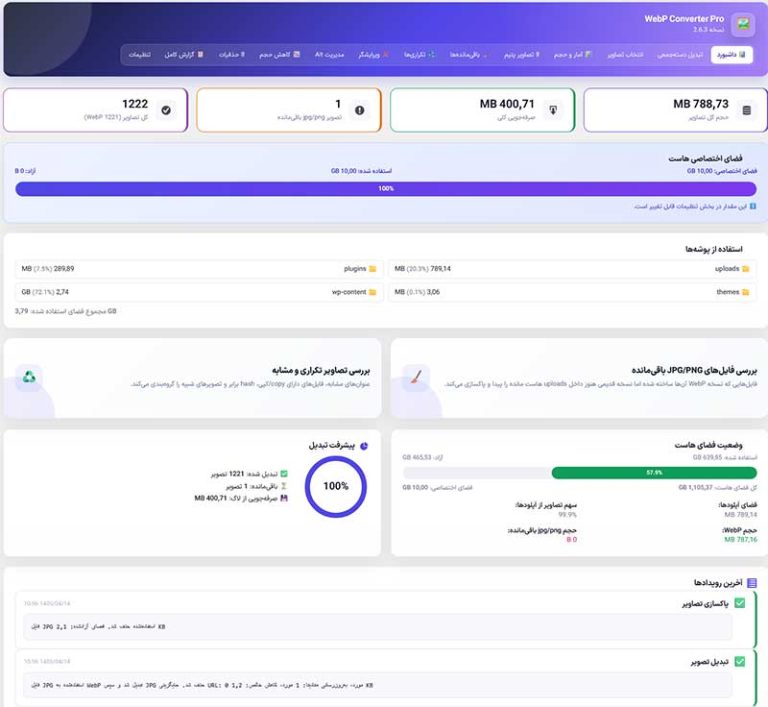Viewport: 768px width, 707px height.
Task: Open the تکراری‌ها tab
Action: pyautogui.click(x=419, y=55)
